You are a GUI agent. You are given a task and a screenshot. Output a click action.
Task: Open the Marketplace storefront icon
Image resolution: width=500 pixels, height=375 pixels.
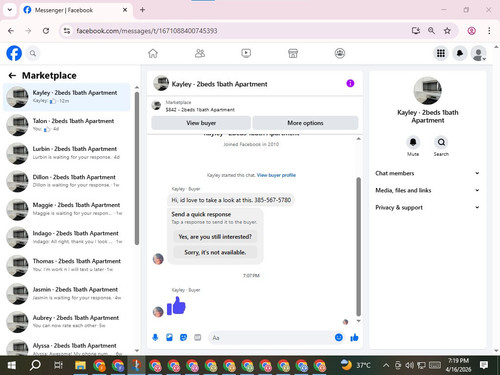point(293,53)
